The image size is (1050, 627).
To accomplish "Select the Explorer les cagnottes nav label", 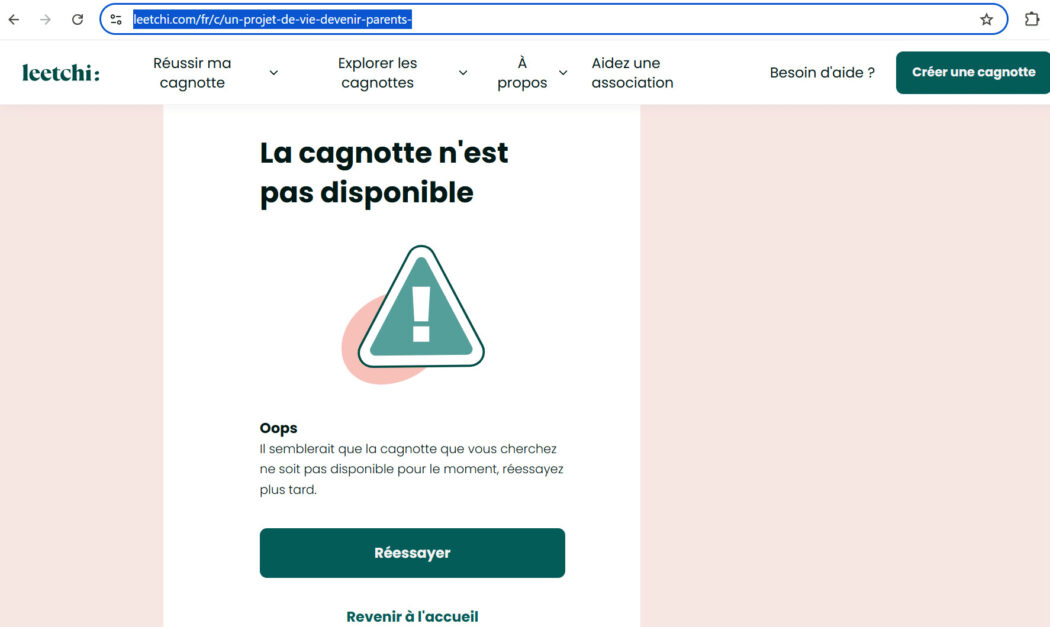I will pos(377,71).
